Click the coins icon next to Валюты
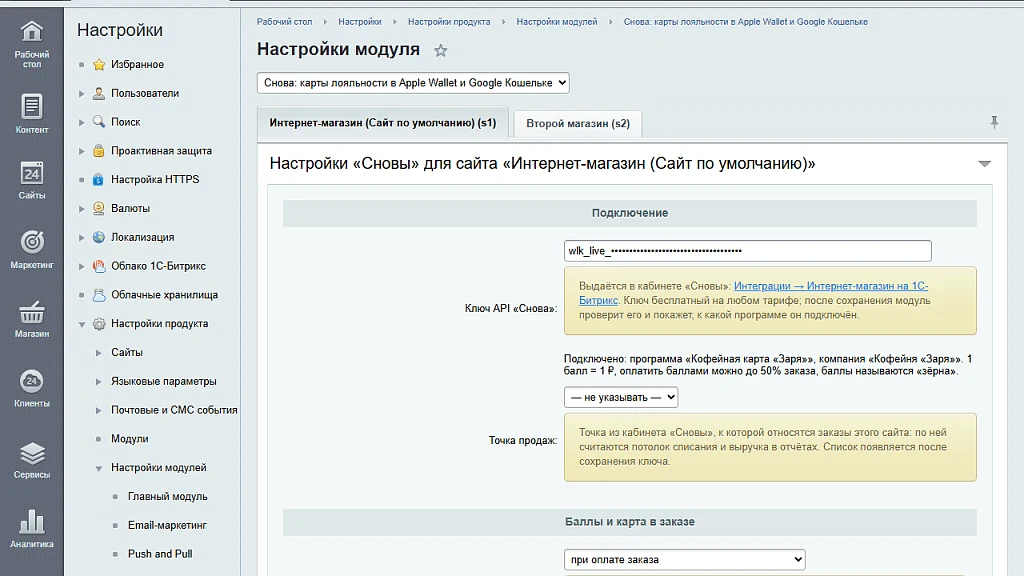Viewport: 1024px width, 576px height. click(99, 208)
